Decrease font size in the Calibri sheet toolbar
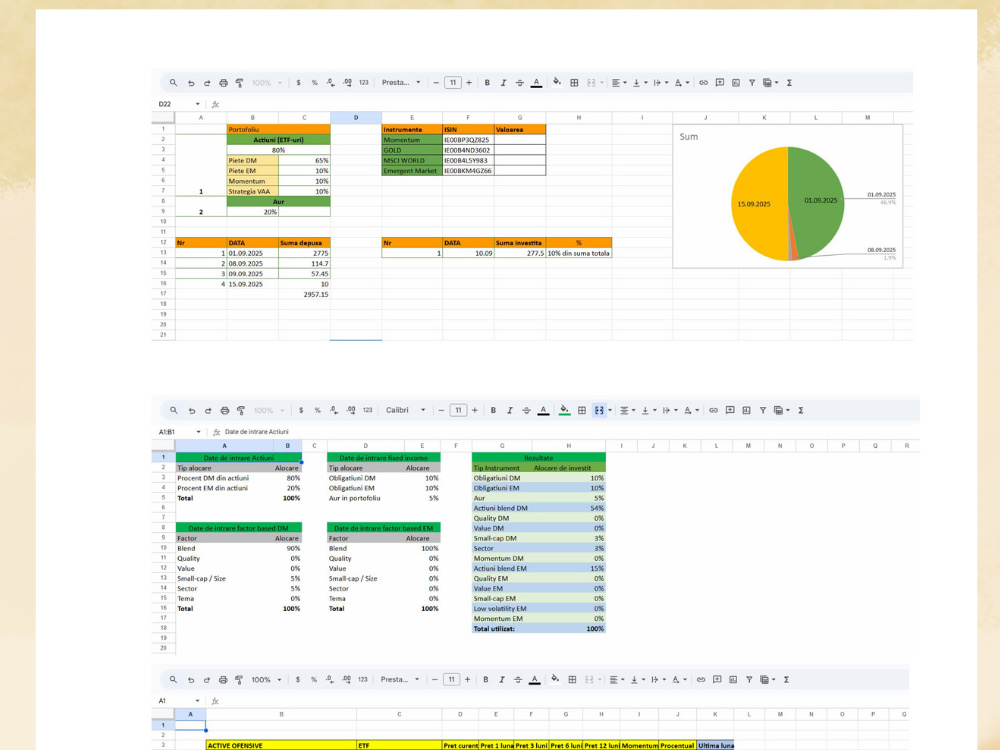This screenshot has height=750, width=1000. 441,411
